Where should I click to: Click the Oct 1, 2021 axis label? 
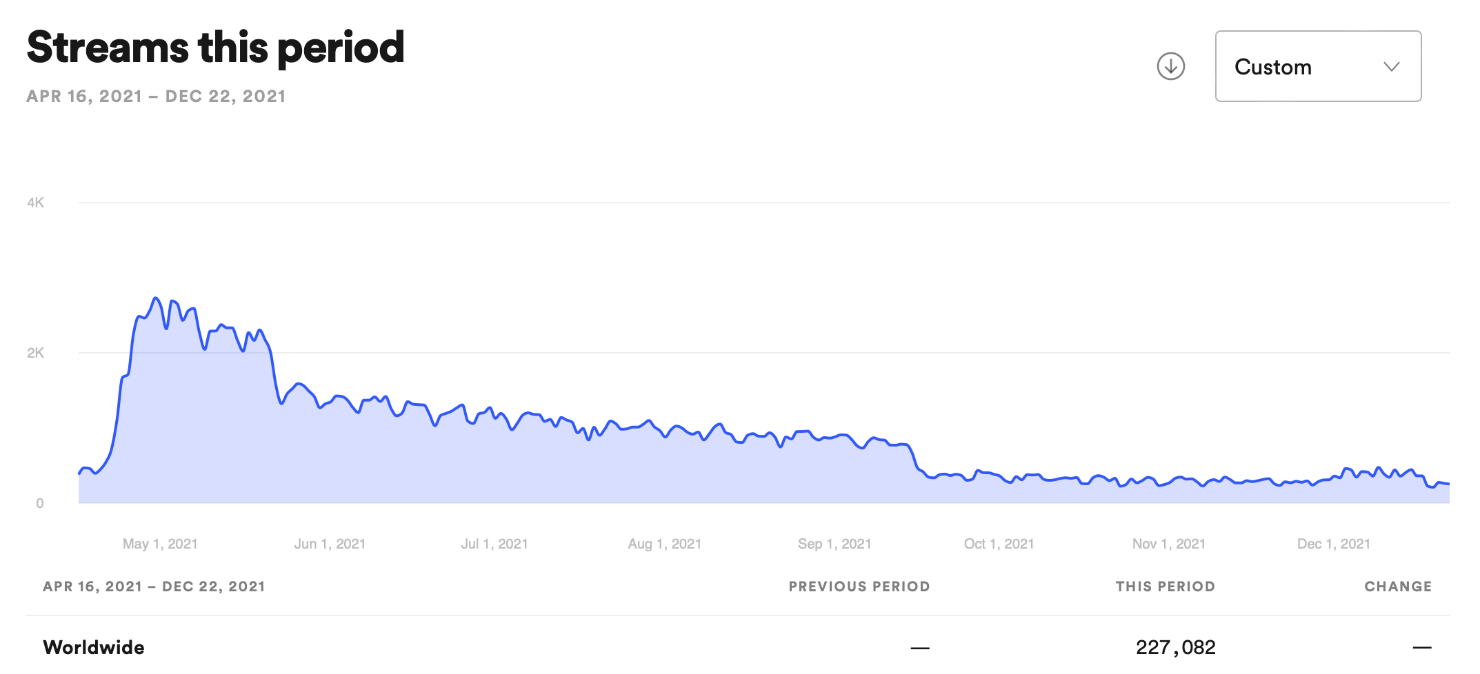[x=998, y=544]
